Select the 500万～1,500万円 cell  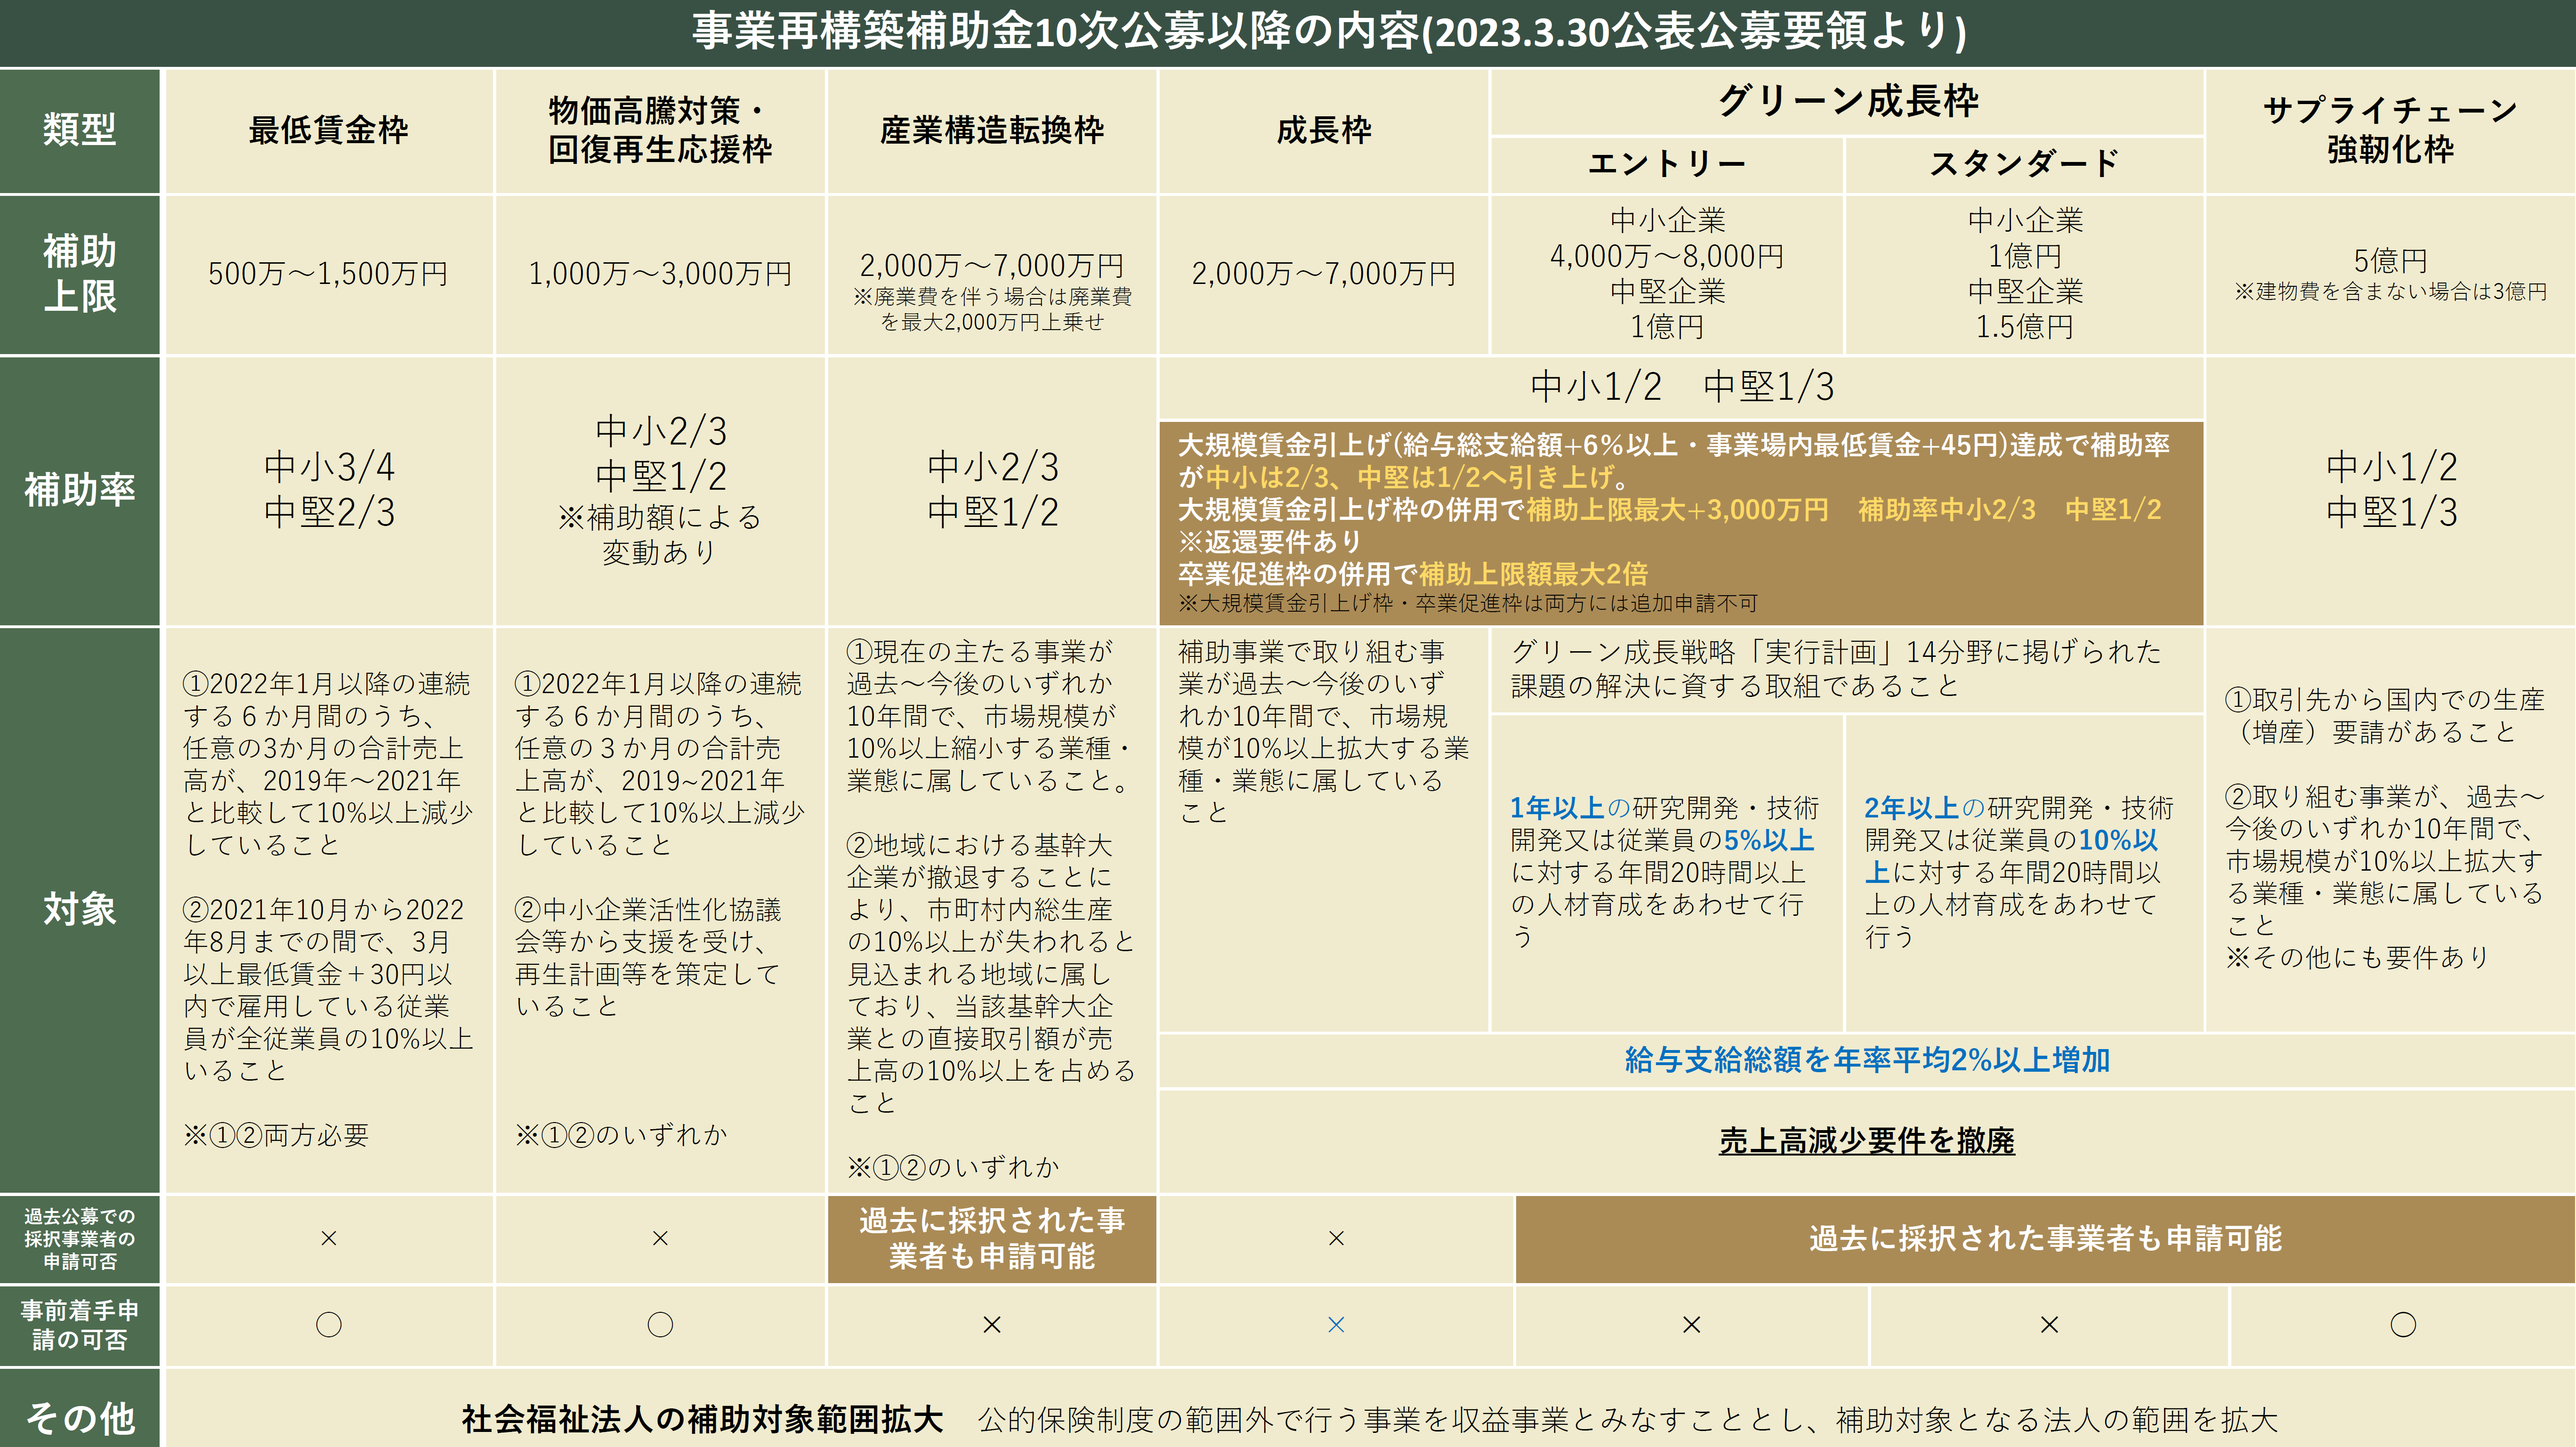click(328, 274)
